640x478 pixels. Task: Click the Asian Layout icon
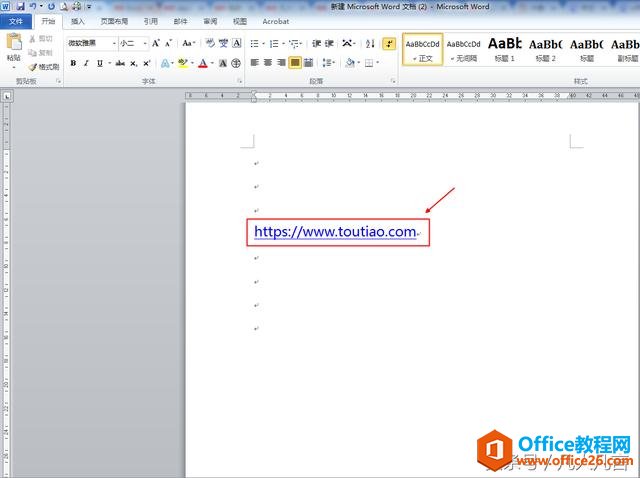point(348,43)
